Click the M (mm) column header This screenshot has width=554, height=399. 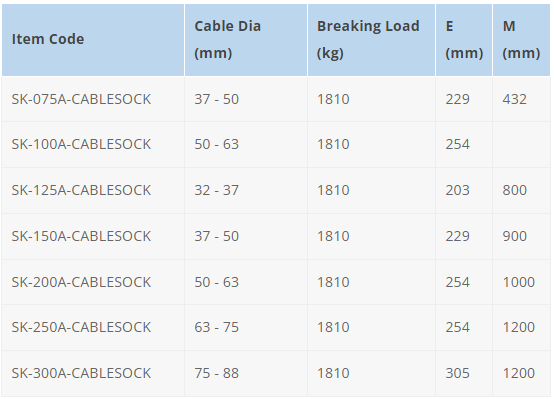pos(521,39)
